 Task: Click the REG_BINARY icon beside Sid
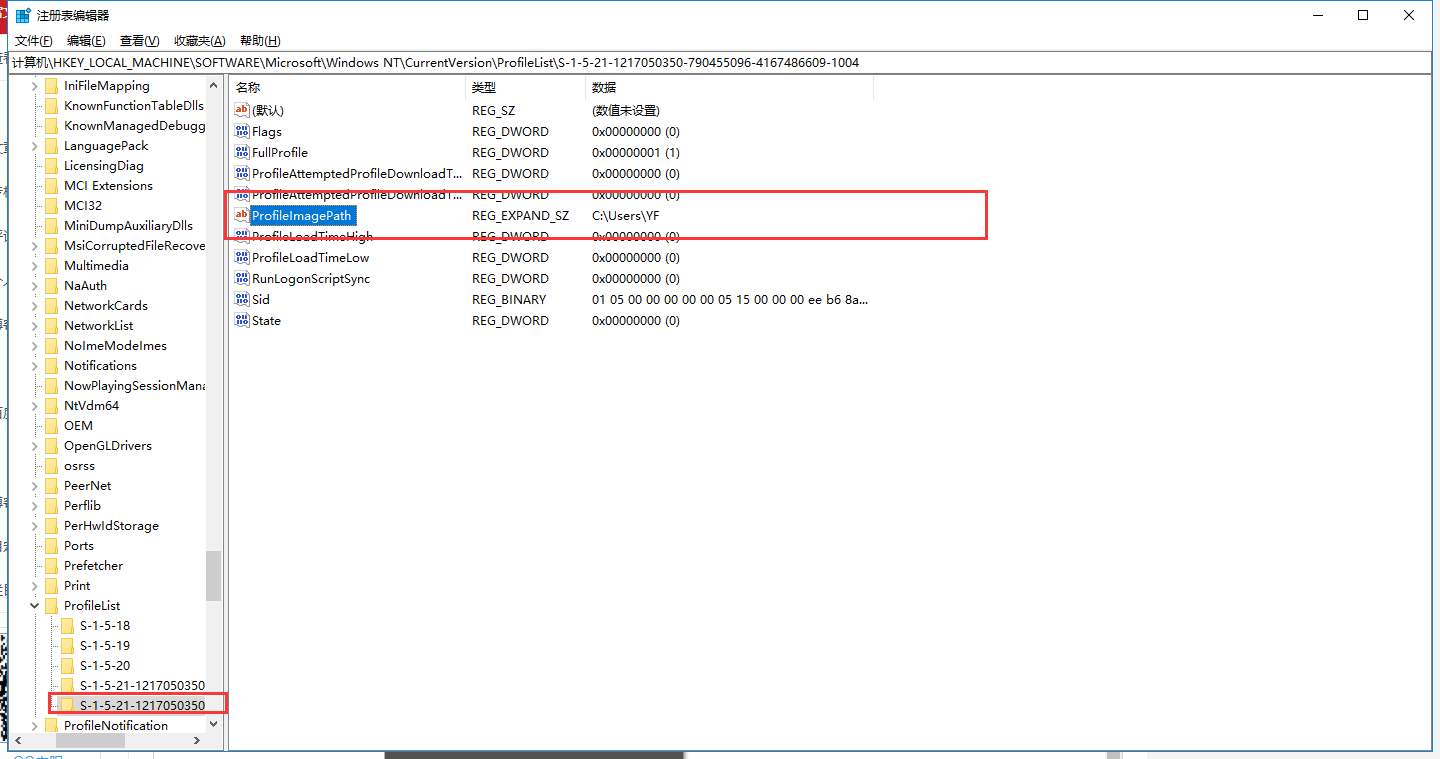[241, 299]
